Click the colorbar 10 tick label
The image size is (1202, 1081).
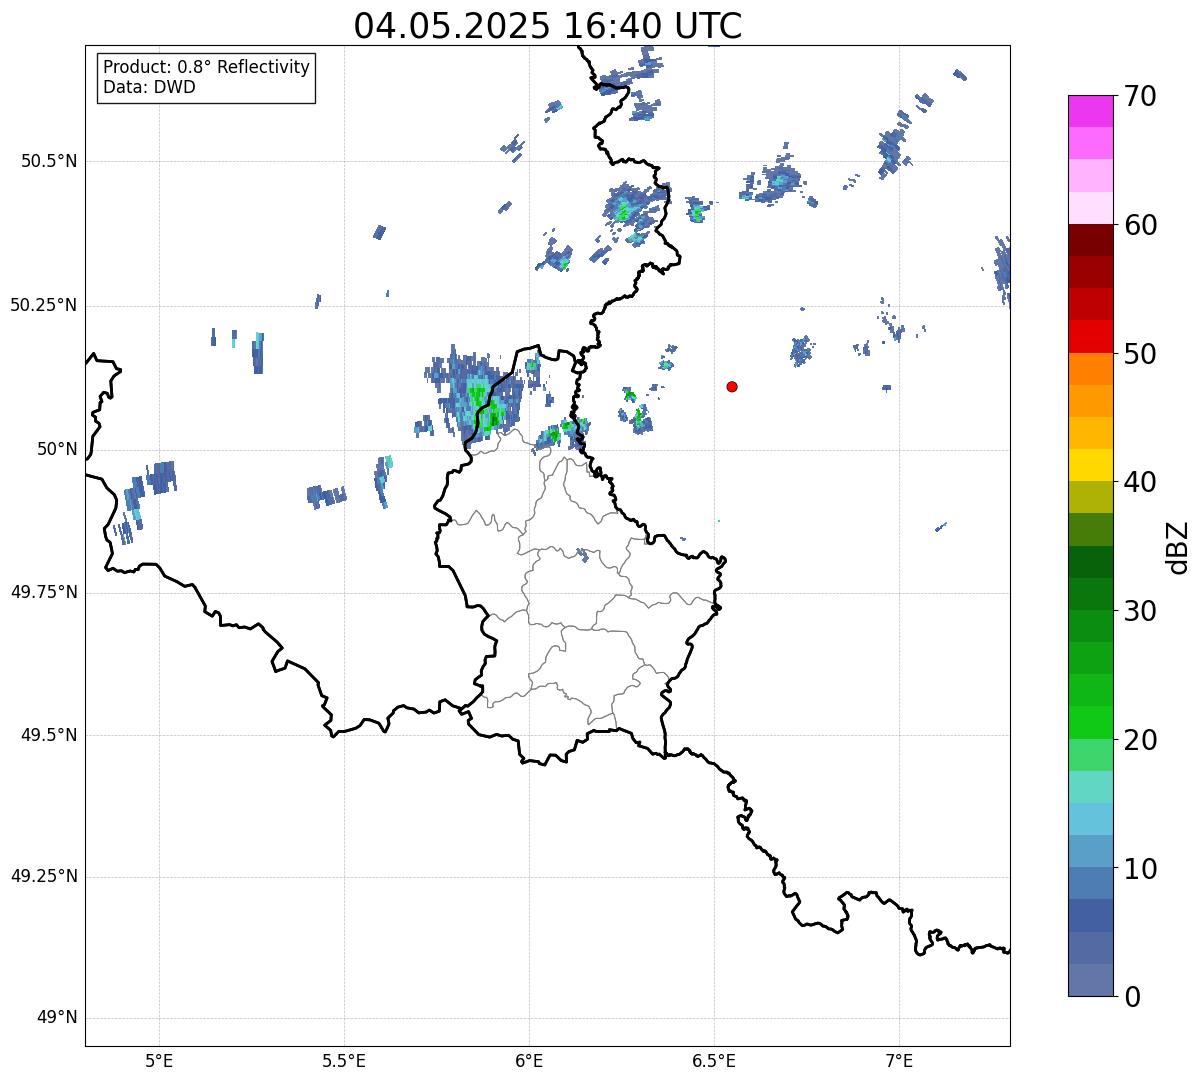[1140, 869]
